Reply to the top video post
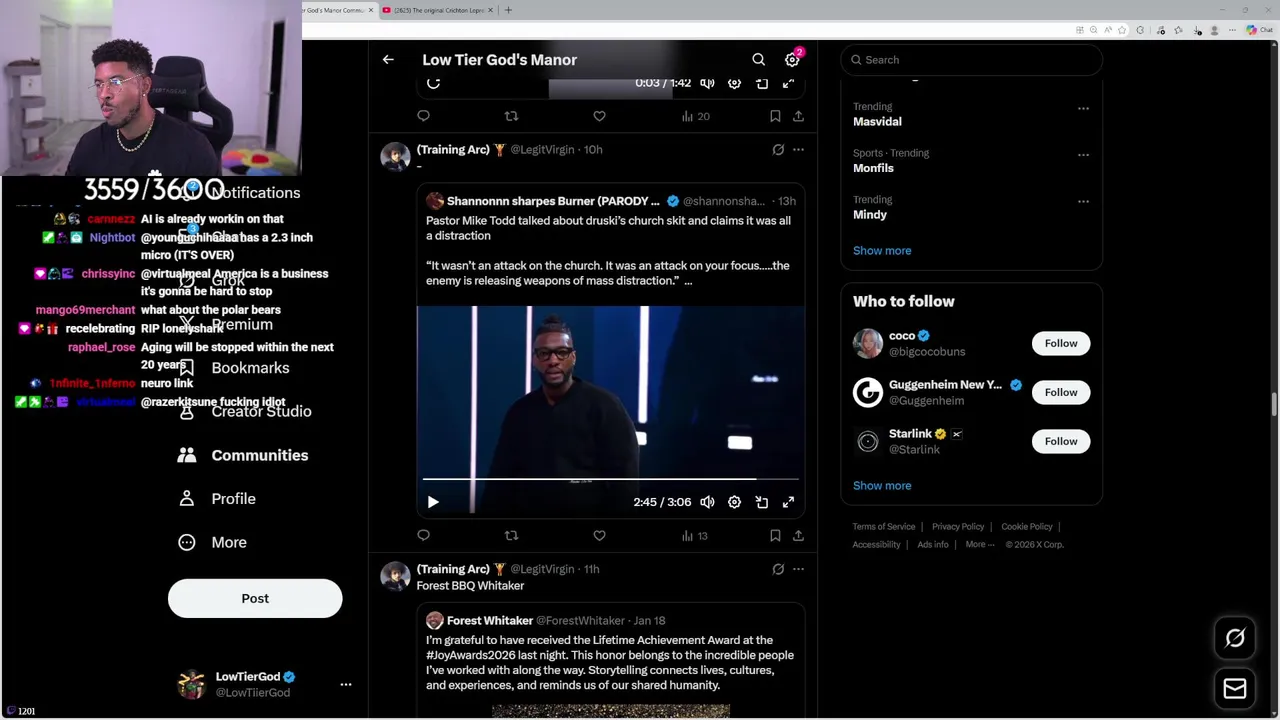 [x=423, y=116]
